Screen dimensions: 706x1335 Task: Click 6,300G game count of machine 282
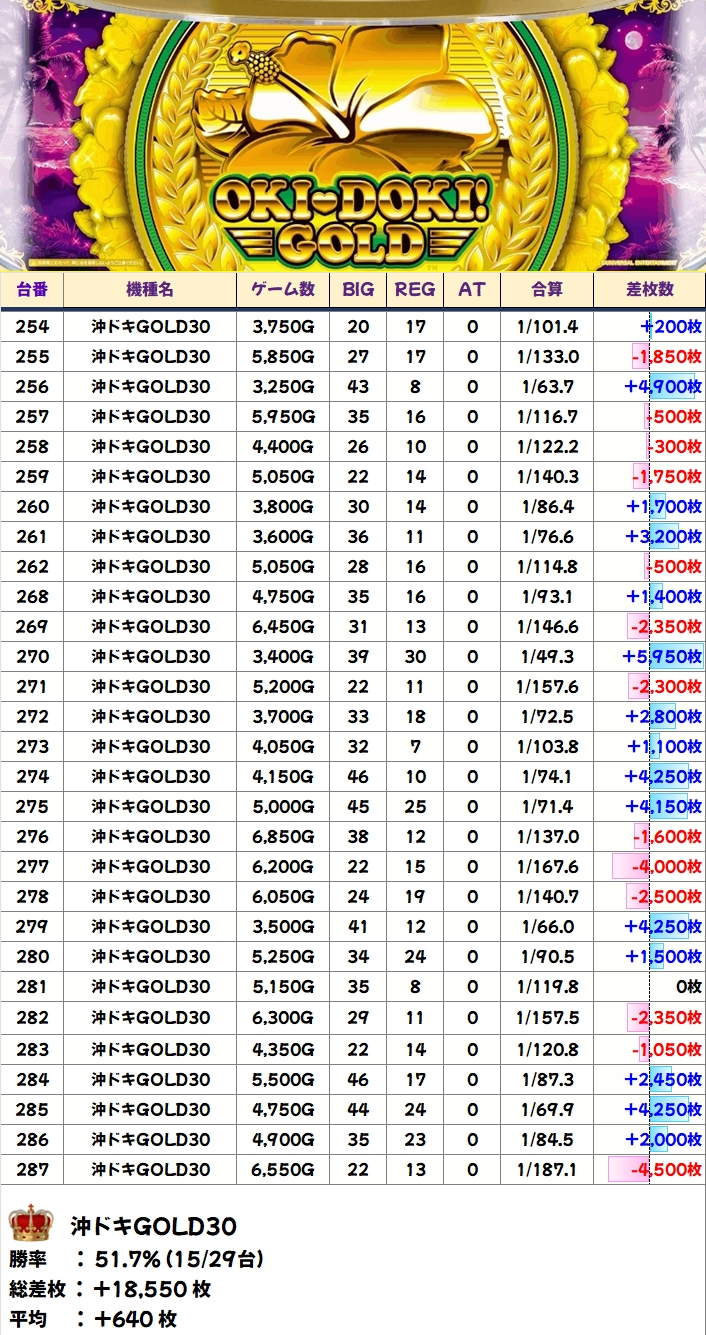point(283,1018)
